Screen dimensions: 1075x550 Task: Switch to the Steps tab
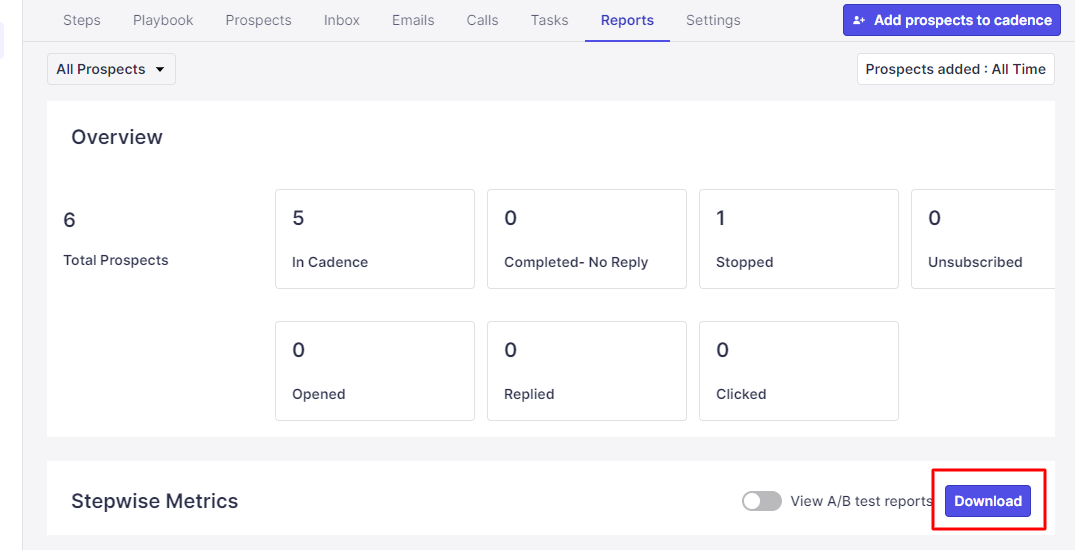[82, 20]
